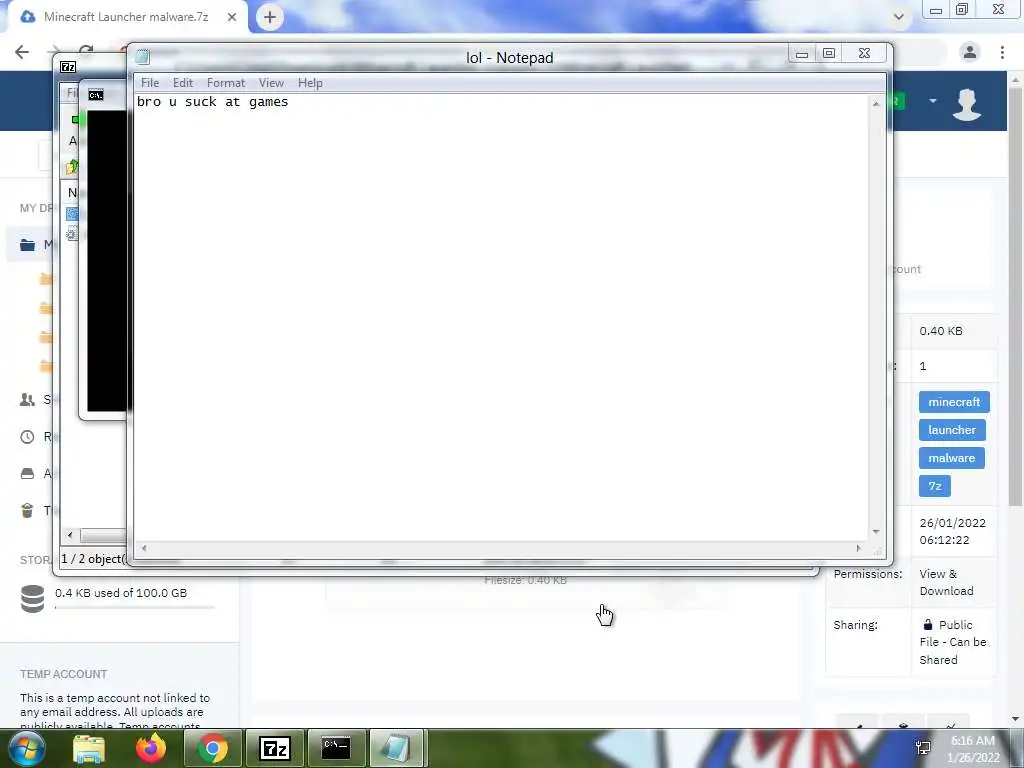Open a new browser tab
This screenshot has height=768, width=1024.
tap(270, 17)
